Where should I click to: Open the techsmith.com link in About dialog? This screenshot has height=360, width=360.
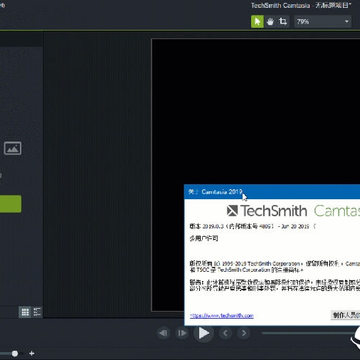(x=222, y=315)
